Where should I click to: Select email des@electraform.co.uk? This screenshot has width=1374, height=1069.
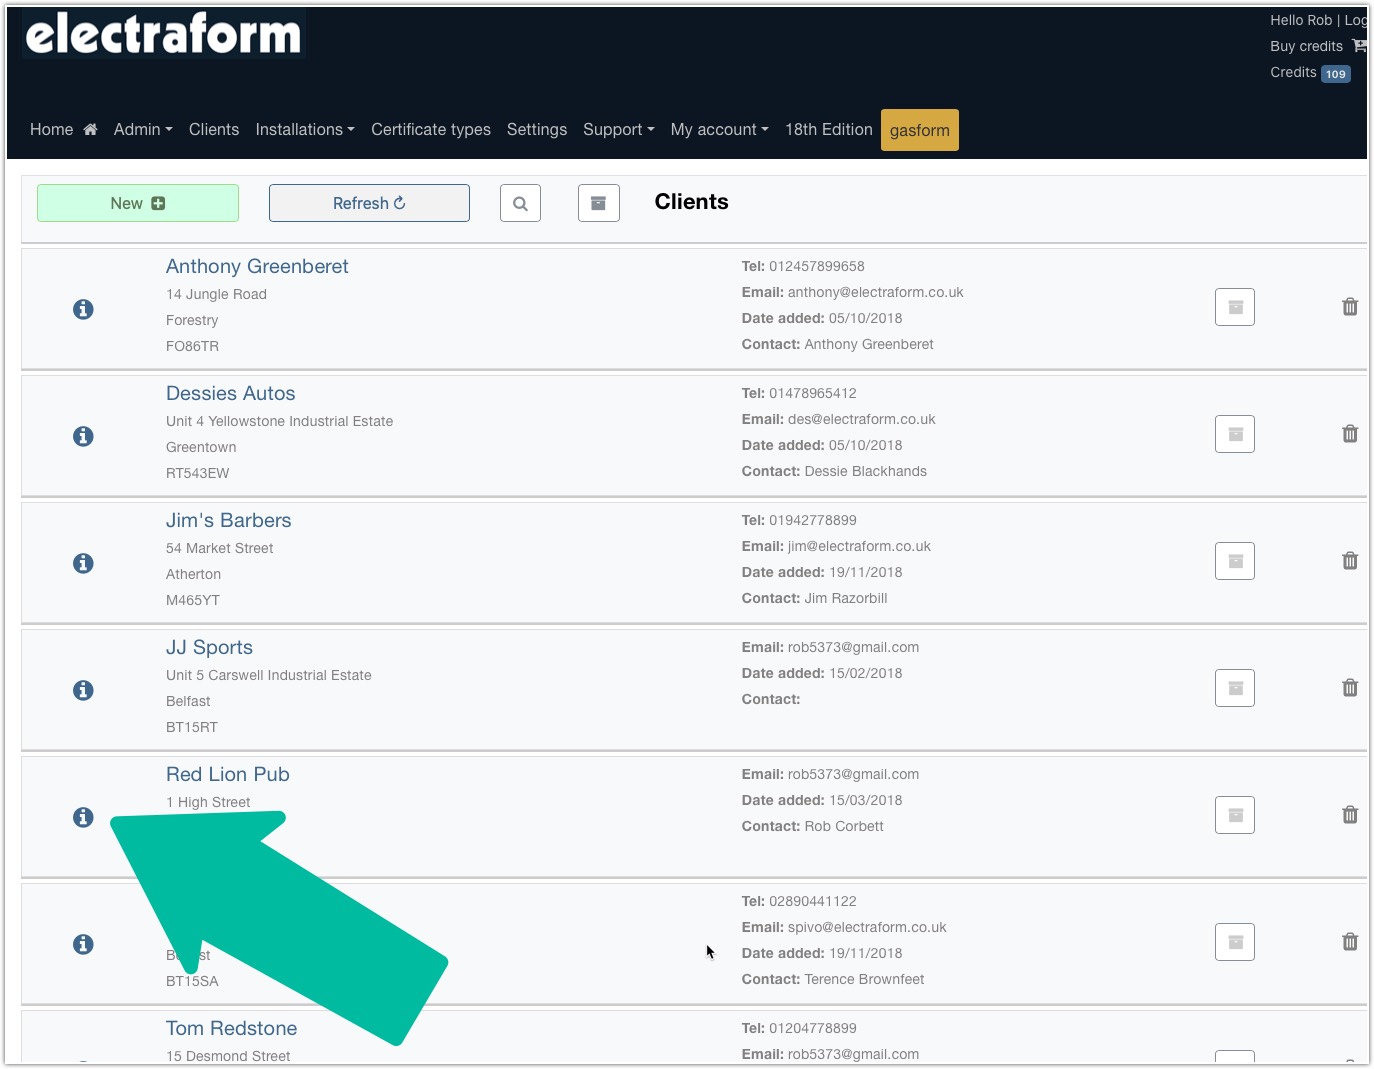862,419
